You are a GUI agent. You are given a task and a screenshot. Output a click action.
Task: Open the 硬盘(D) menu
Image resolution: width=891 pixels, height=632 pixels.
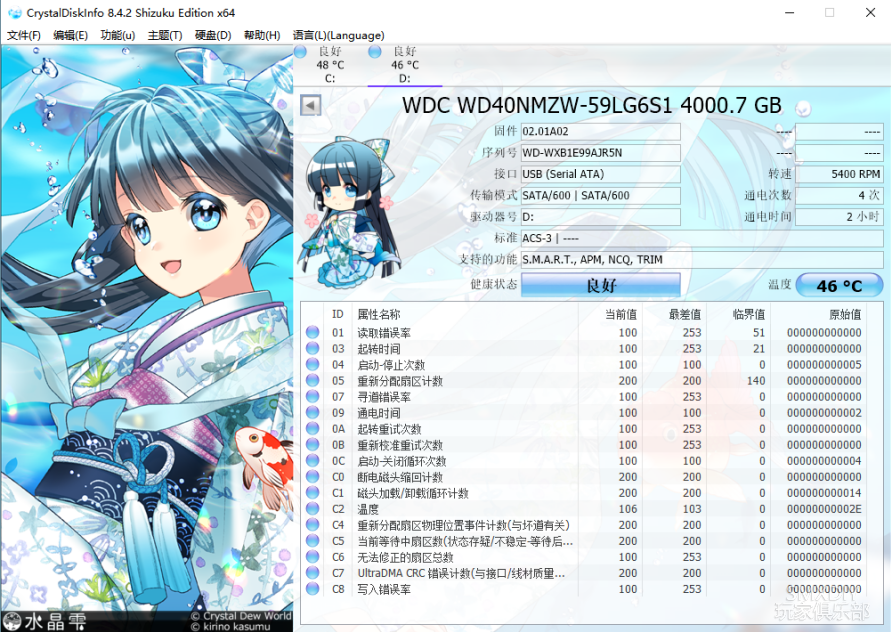(213, 35)
